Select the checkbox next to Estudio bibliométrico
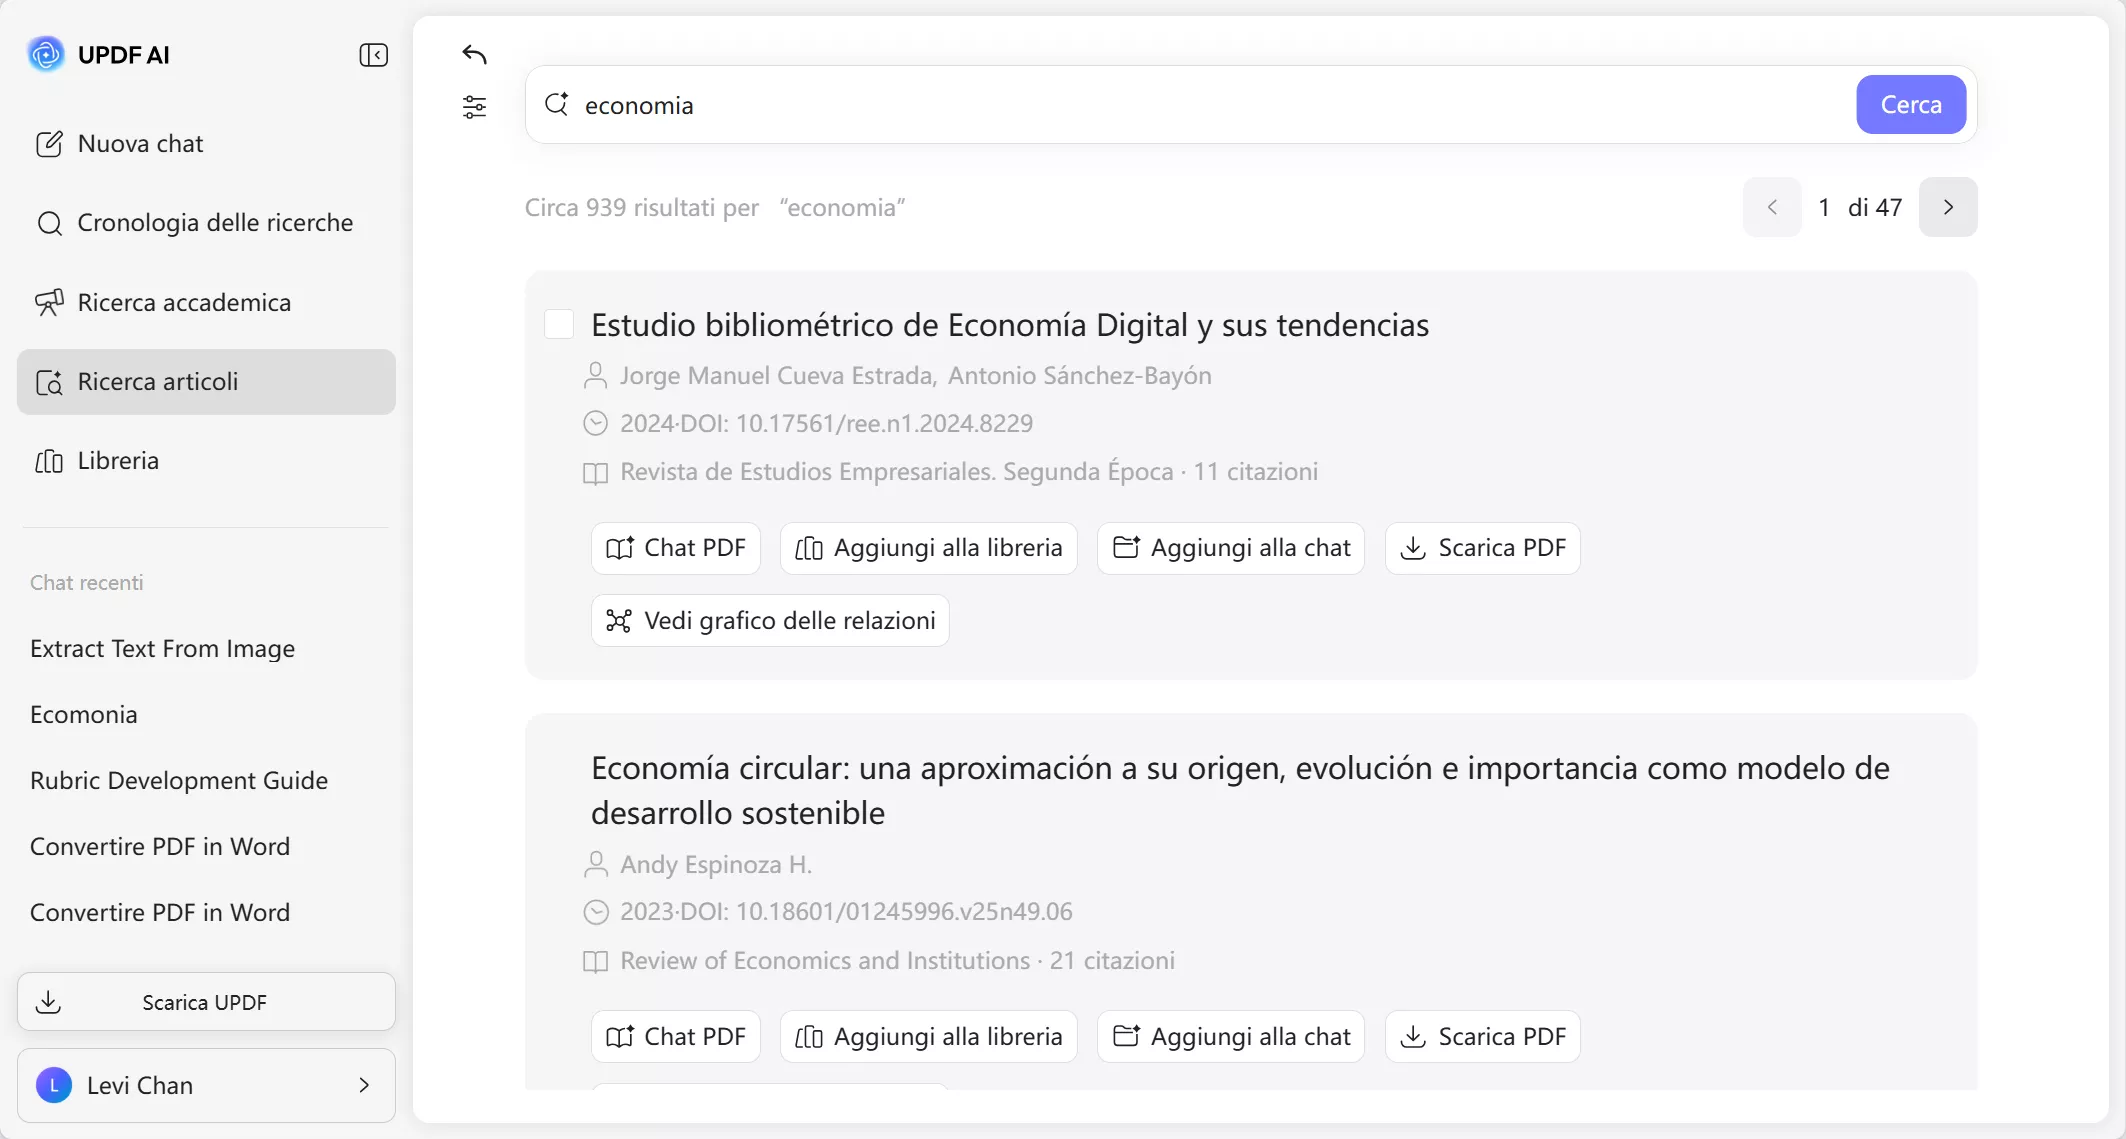The width and height of the screenshot is (2126, 1139). [559, 324]
